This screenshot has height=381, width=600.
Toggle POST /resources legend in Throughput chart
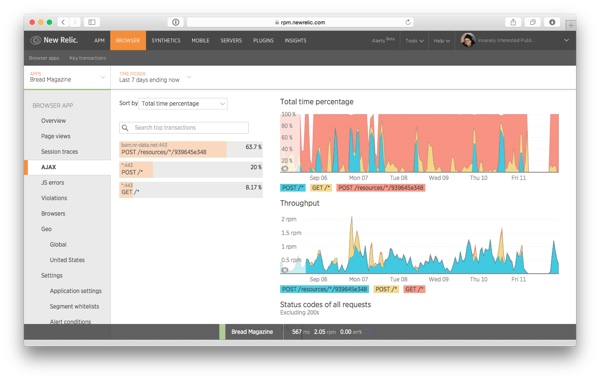pyautogui.click(x=324, y=289)
